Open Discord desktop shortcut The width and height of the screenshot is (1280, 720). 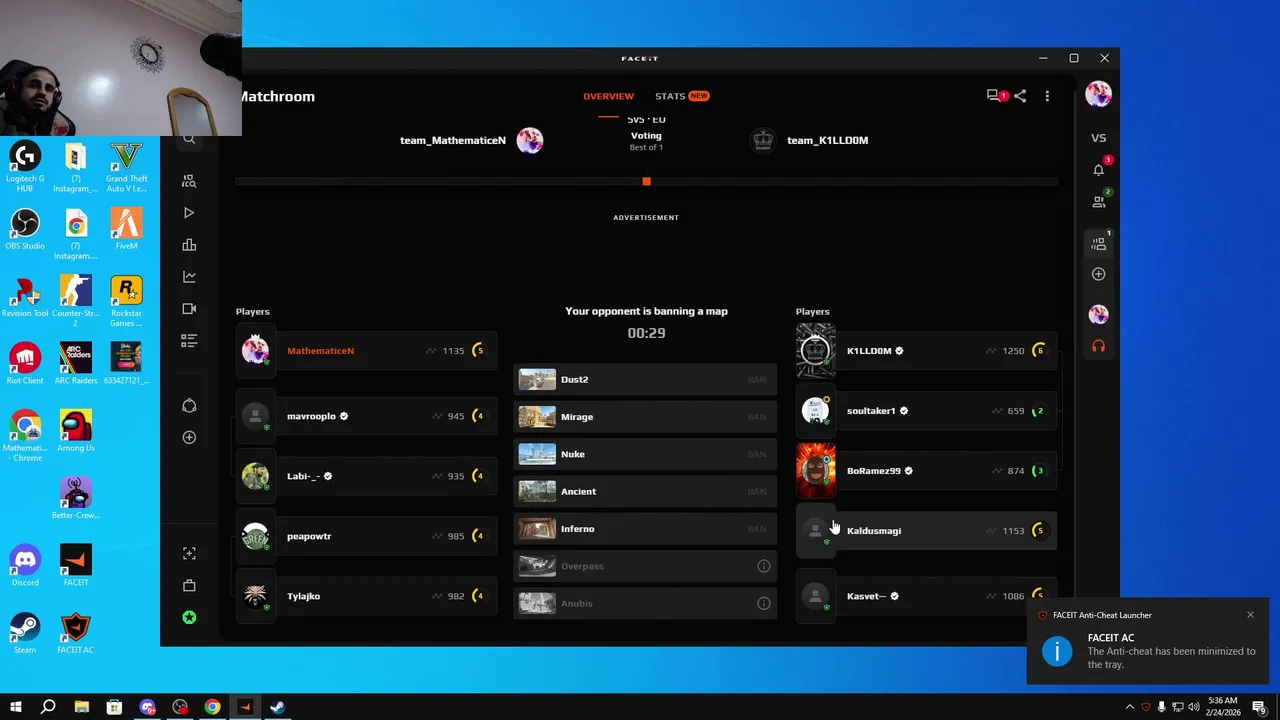[25, 565]
